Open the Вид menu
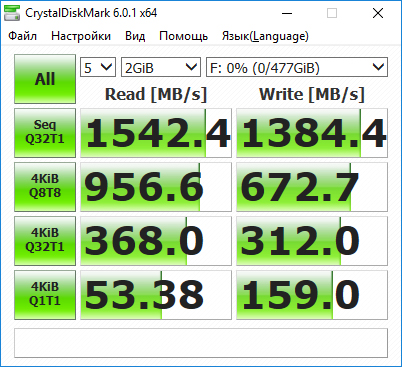 pyautogui.click(x=135, y=36)
